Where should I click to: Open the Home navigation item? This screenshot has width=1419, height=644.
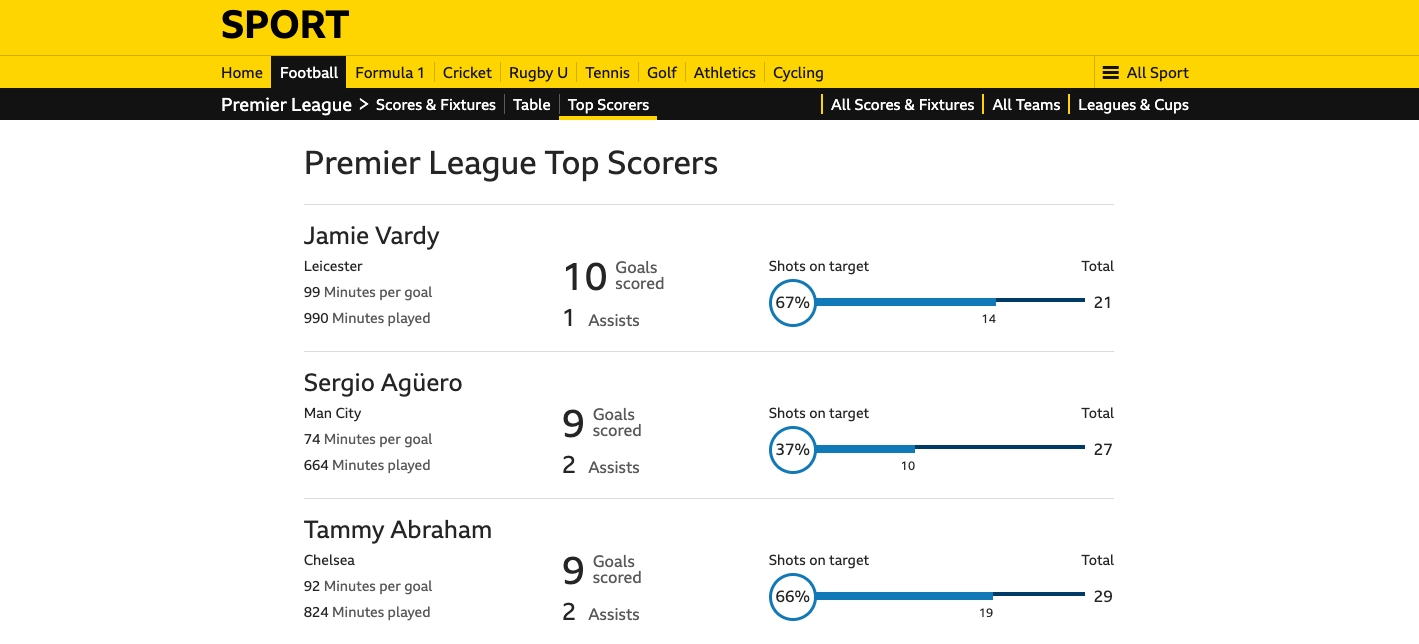[242, 73]
